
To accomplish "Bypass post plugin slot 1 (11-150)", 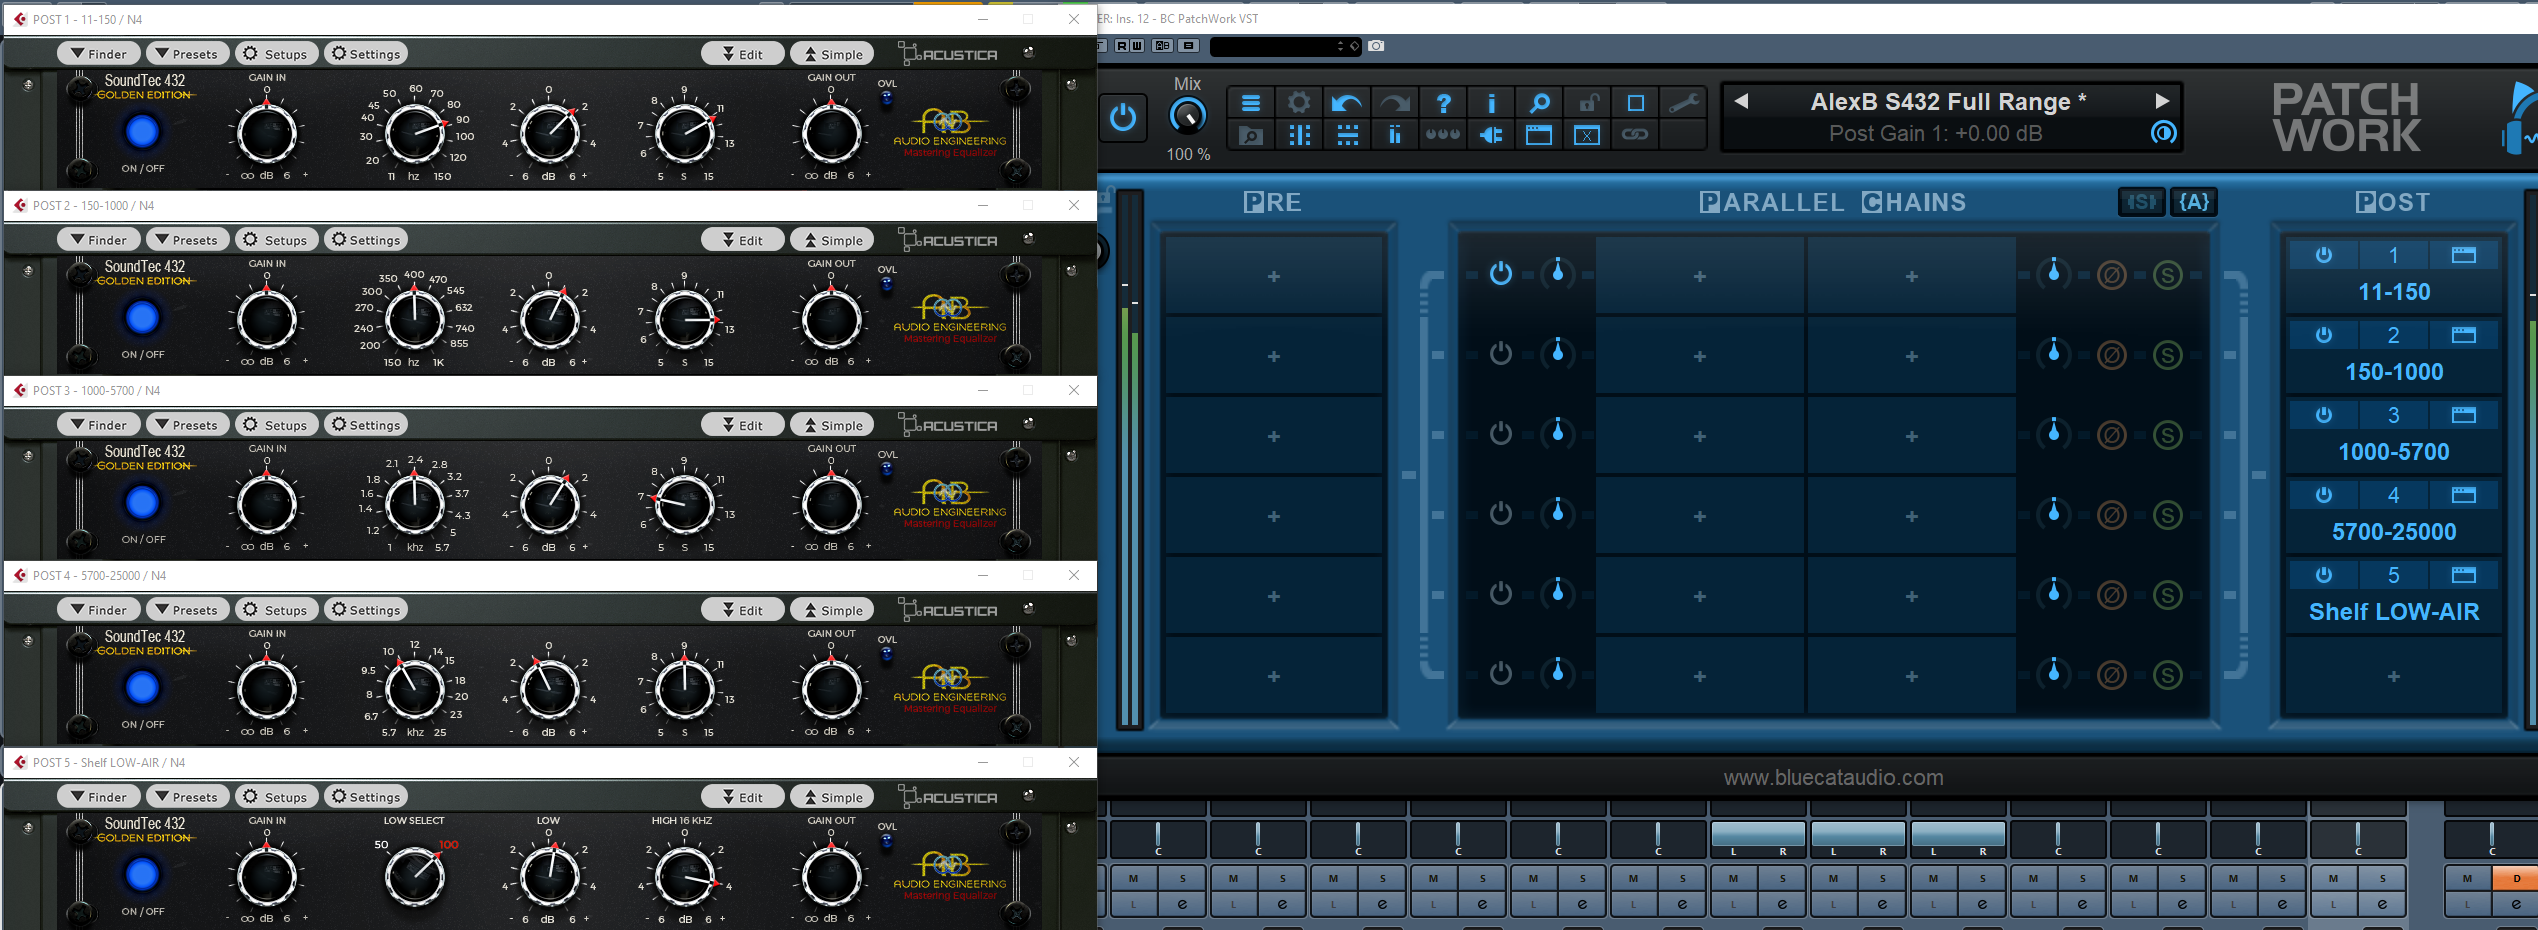I will [x=2324, y=255].
